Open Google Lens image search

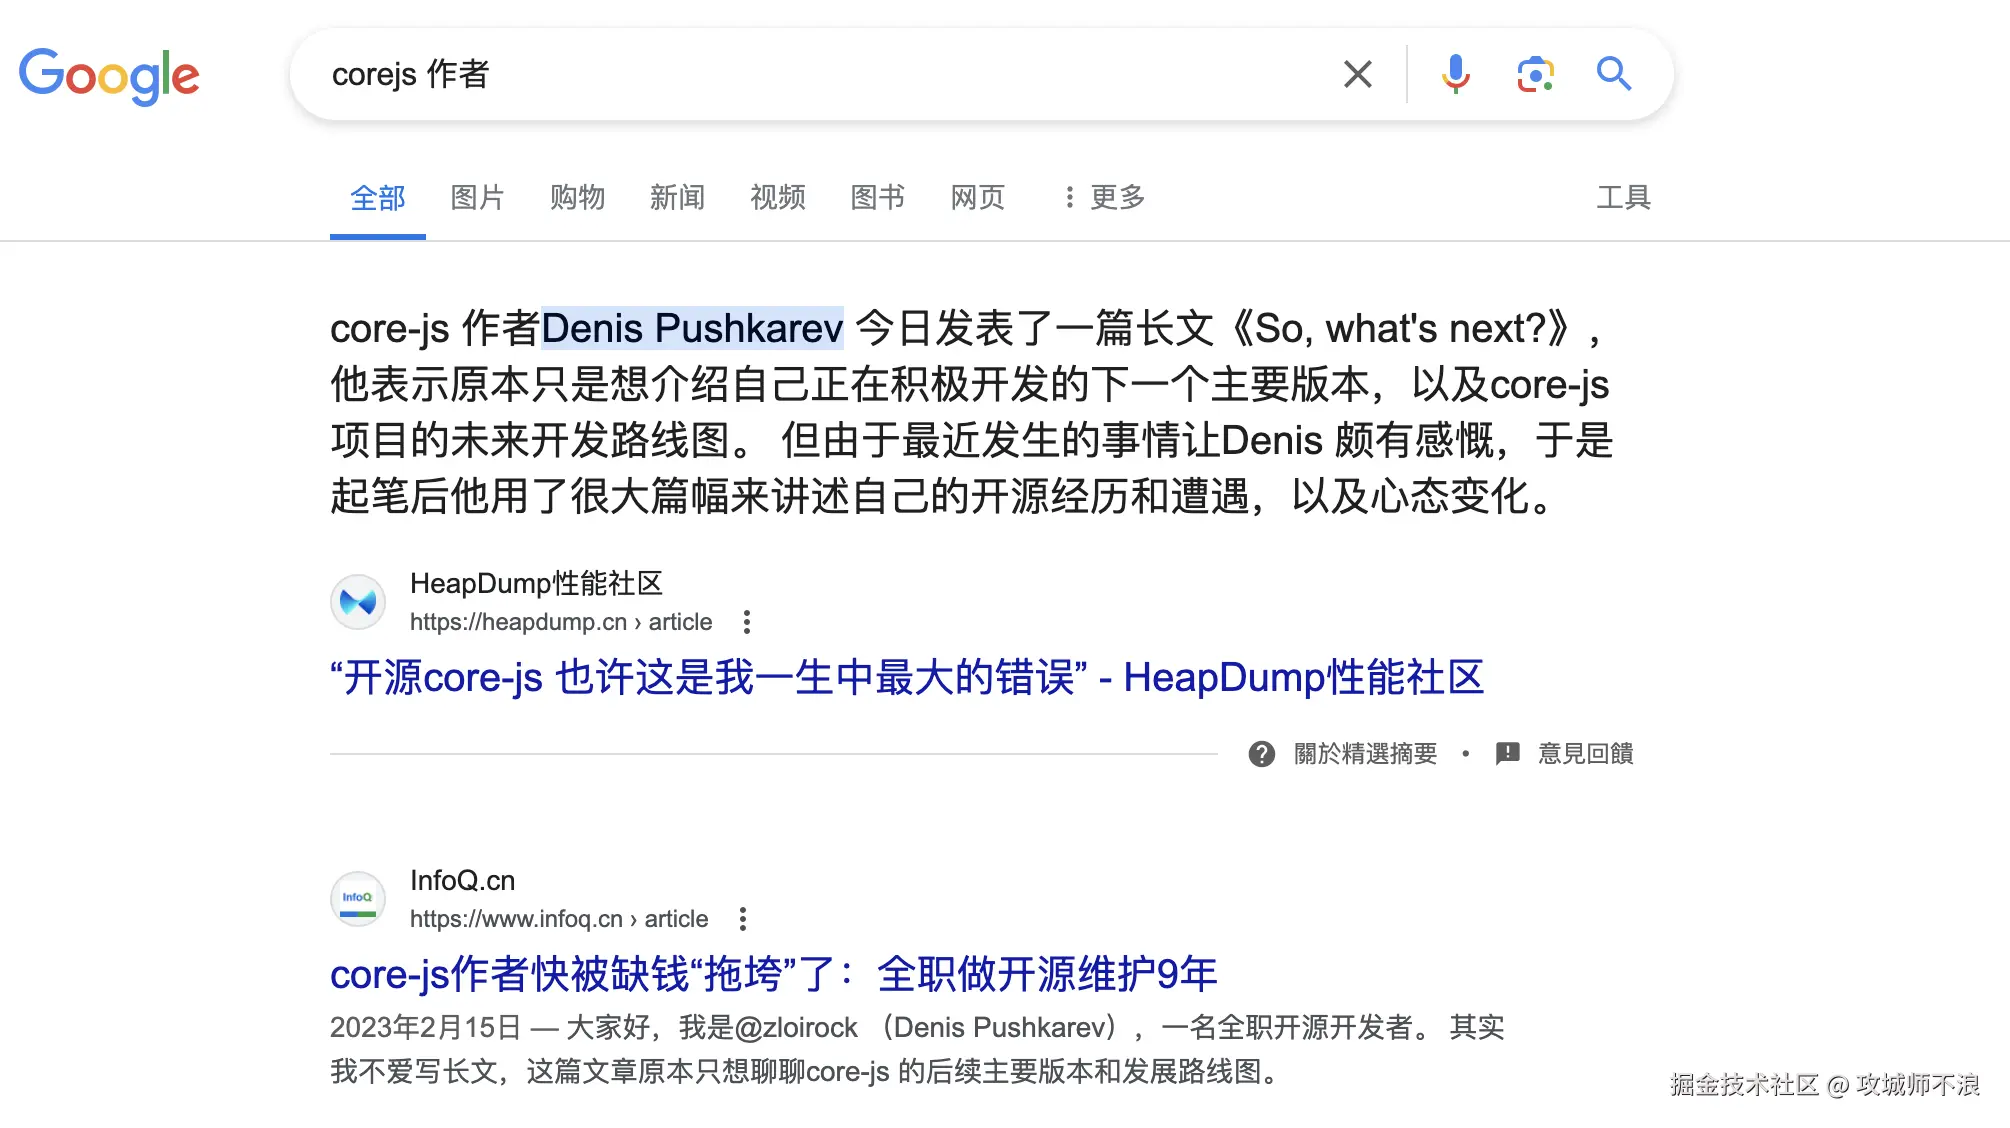(x=1535, y=74)
